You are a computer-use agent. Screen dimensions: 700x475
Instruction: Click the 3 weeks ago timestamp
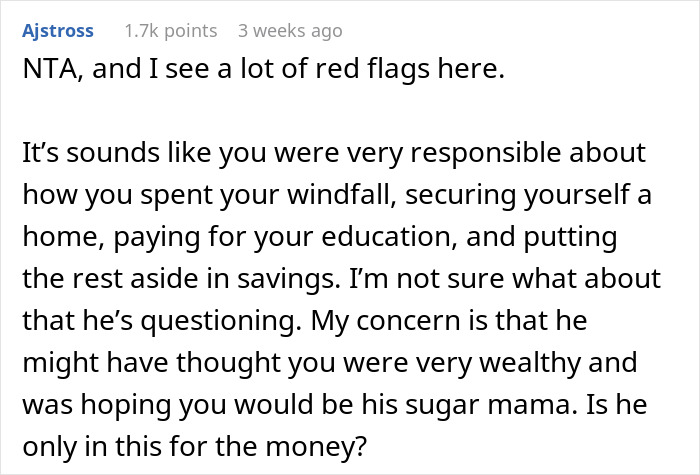tap(288, 30)
